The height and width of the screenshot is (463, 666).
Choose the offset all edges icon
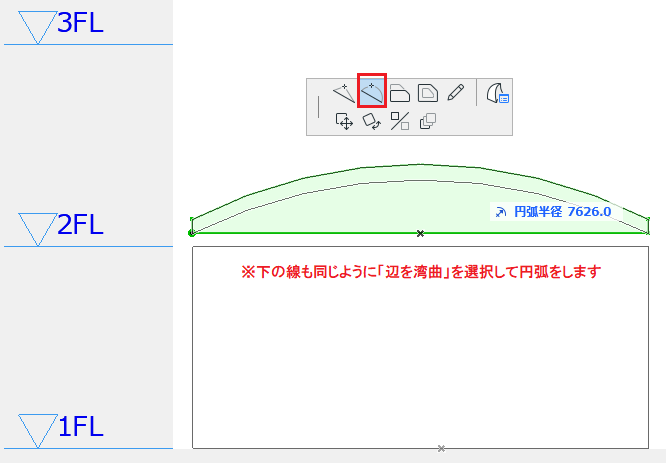point(428,93)
